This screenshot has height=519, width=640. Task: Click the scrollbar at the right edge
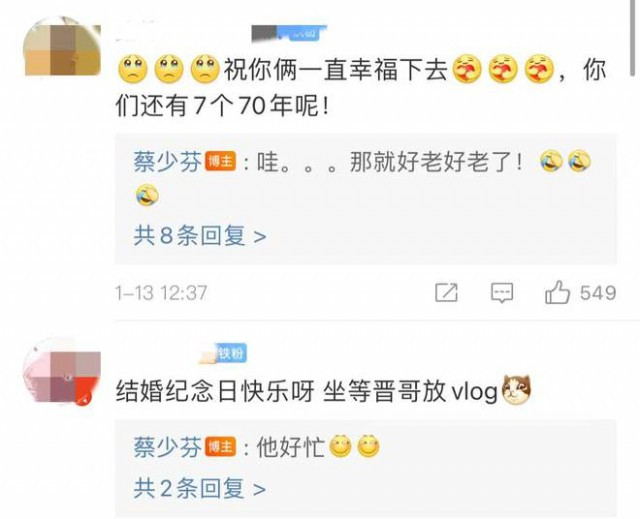click(x=633, y=38)
